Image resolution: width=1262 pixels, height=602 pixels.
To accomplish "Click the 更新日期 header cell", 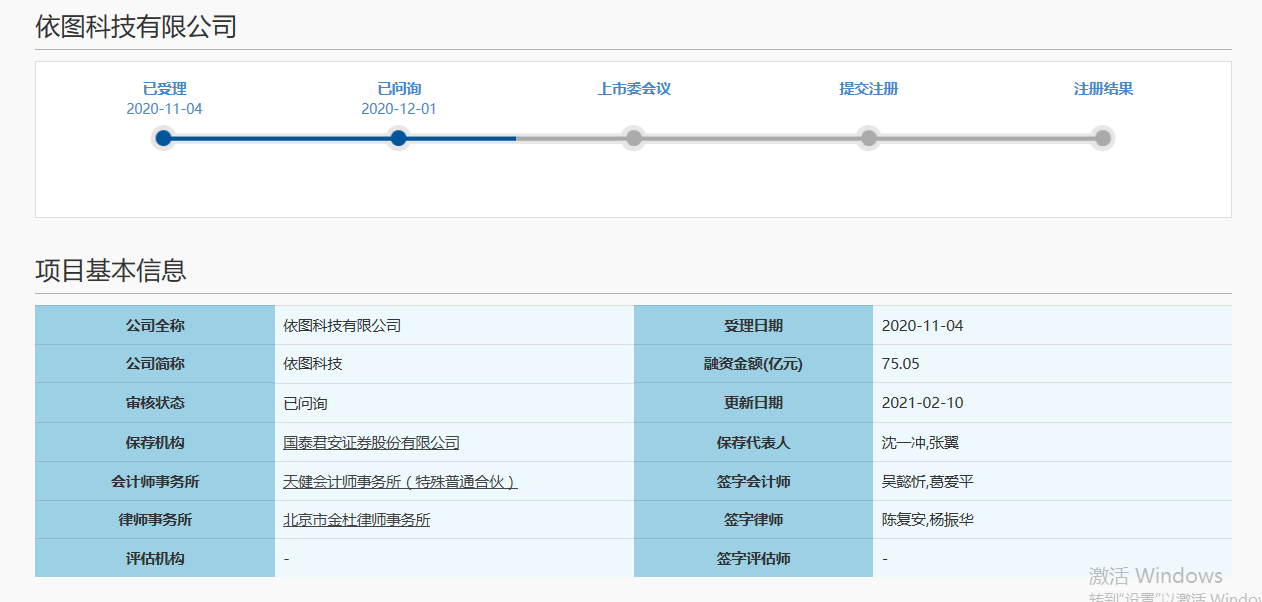I will click(754, 404).
